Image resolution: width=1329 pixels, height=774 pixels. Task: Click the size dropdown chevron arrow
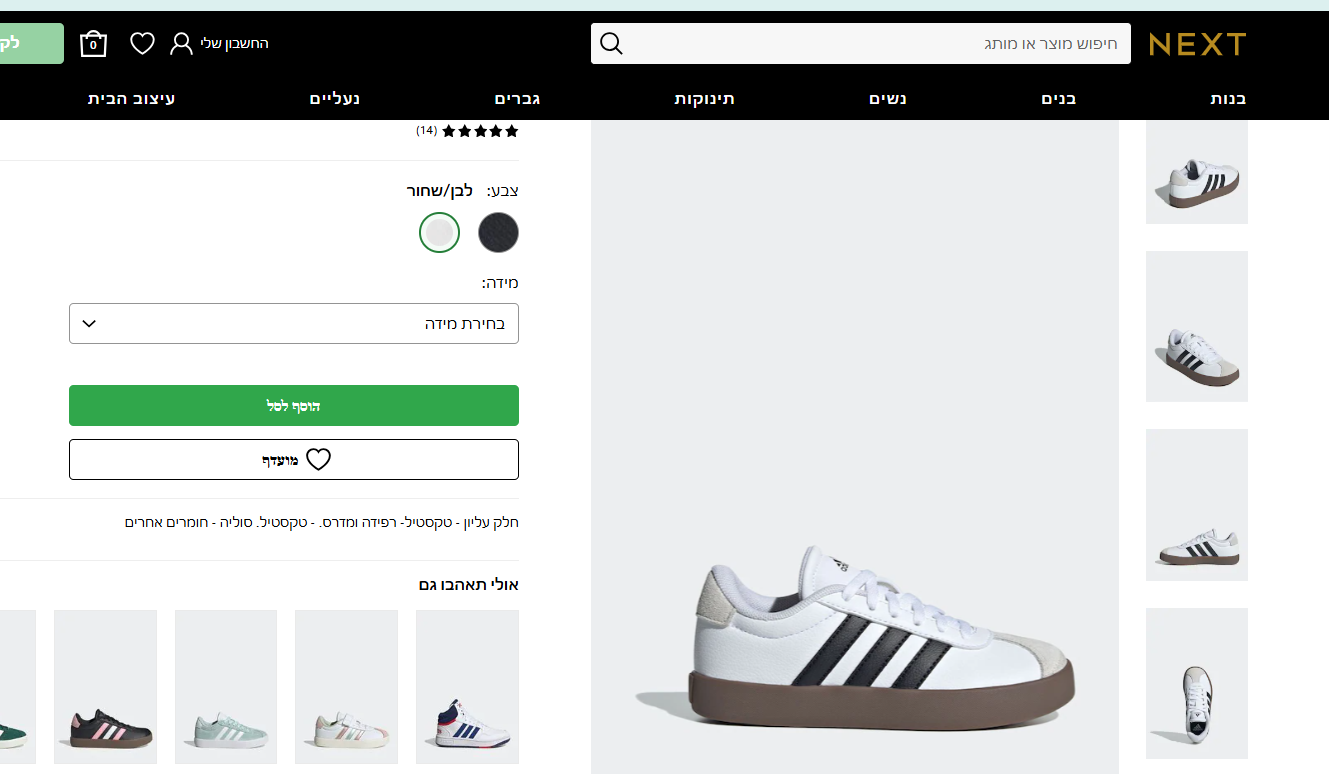pos(88,324)
